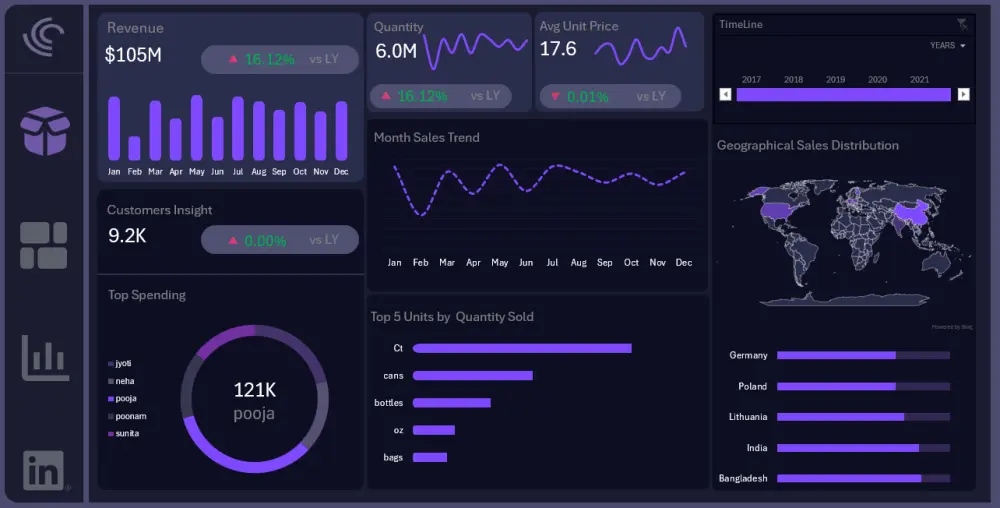Image resolution: width=1000 pixels, height=508 pixels.
Task: Click the Dec revenue bar
Action: click(341, 131)
